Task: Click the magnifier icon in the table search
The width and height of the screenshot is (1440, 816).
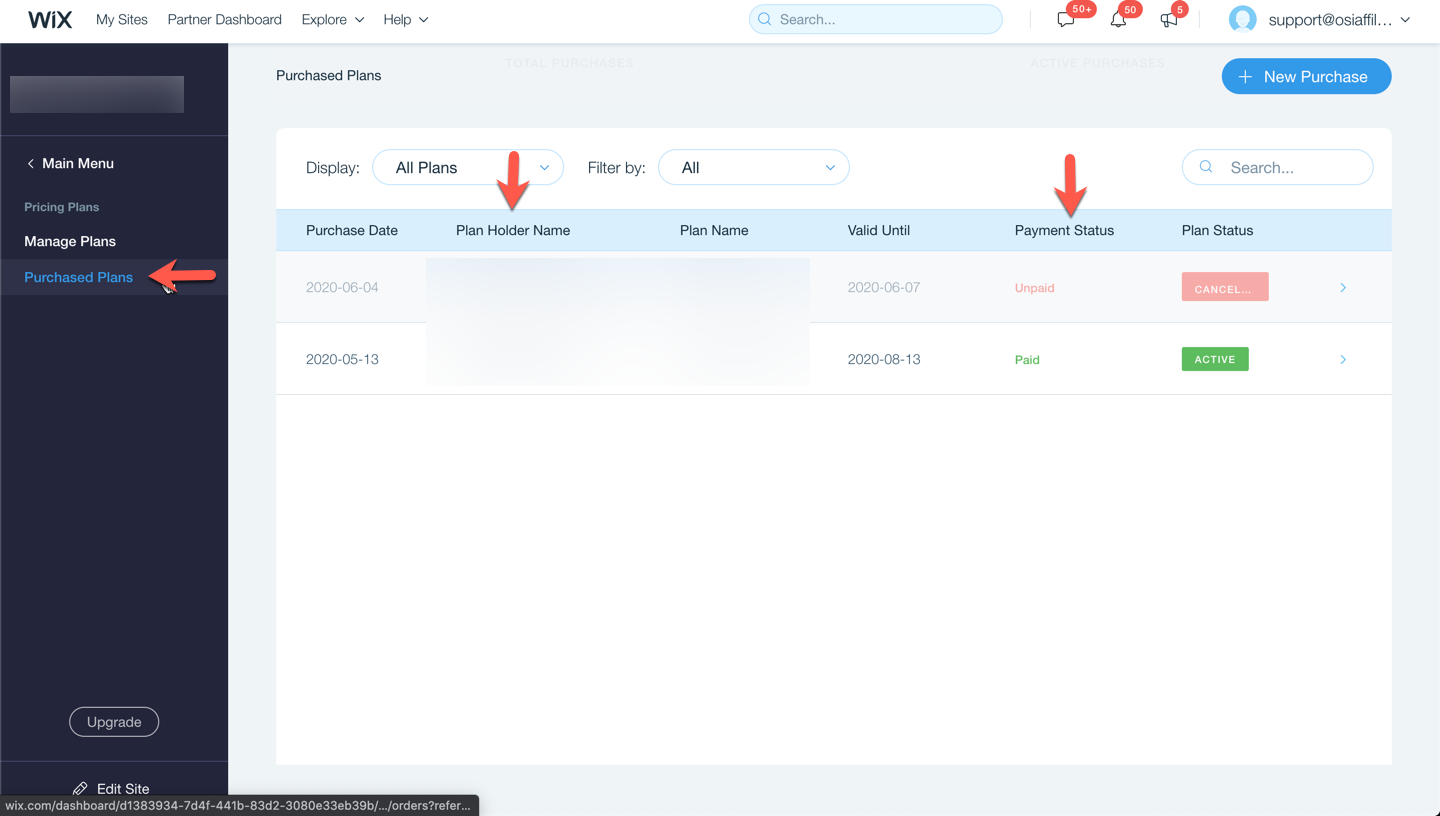Action: coord(1206,167)
